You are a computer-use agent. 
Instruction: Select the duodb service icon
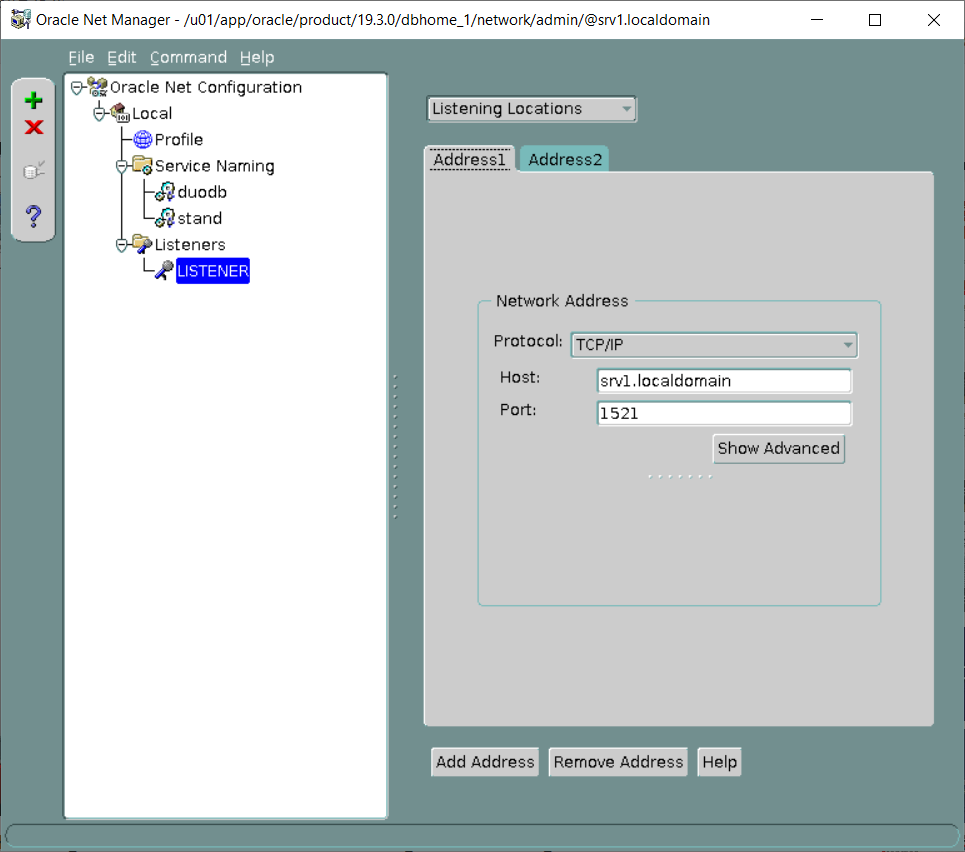coord(165,192)
